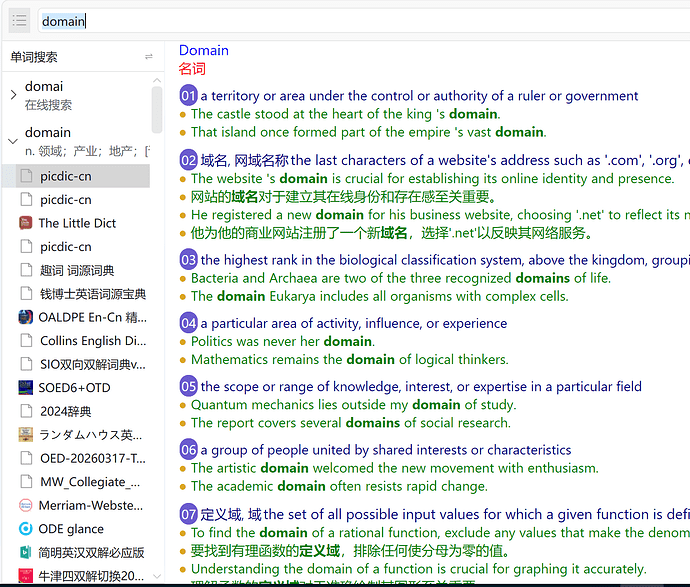This screenshot has height=587, width=690.
Task: Click the Domain headword link
Action: 204,51
